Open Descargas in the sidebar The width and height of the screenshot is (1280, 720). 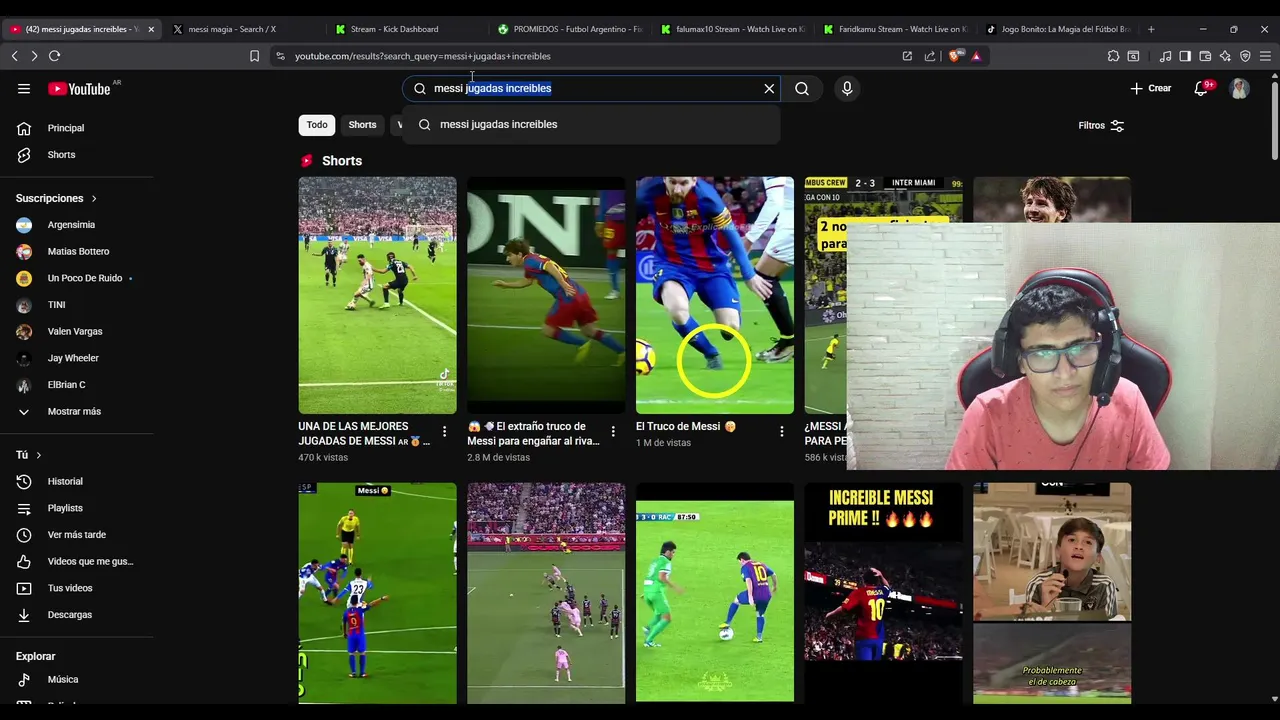[69, 615]
